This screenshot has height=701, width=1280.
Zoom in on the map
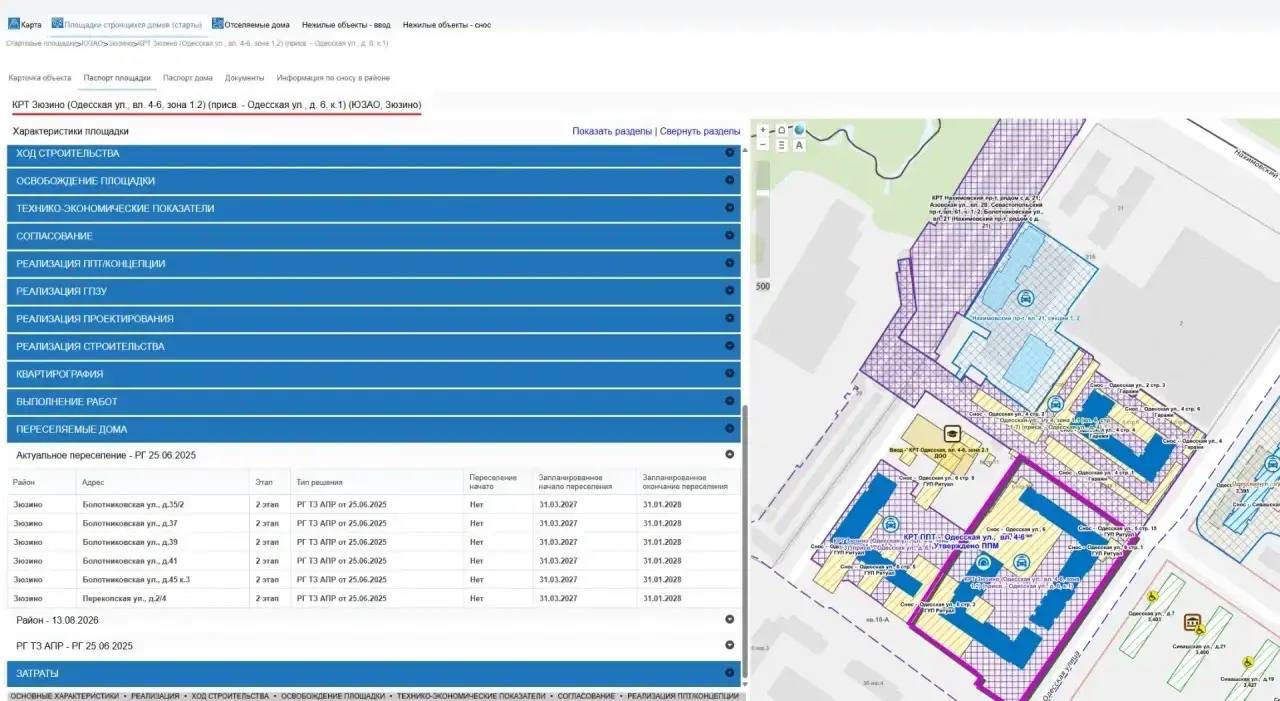[764, 130]
